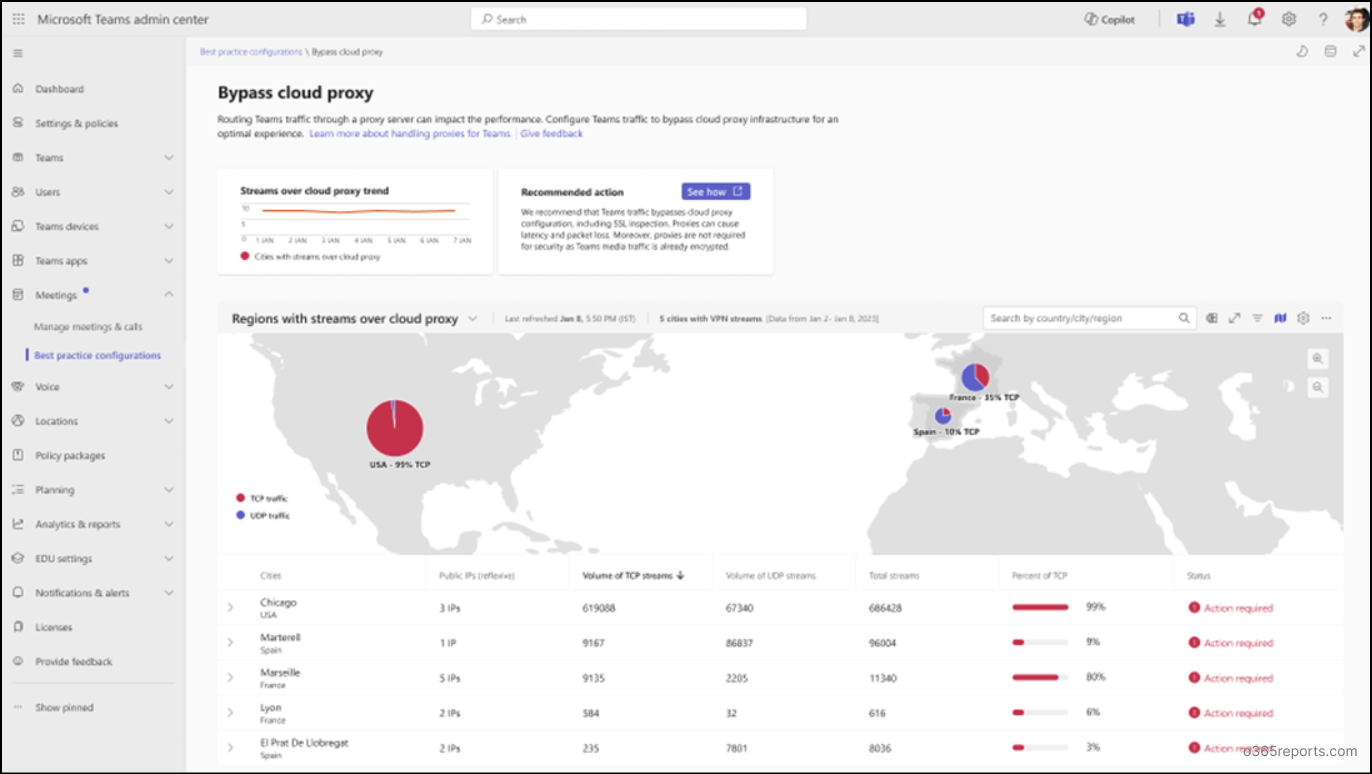The height and width of the screenshot is (774, 1372).
Task: Click Marseille percent of TCP bar
Action: point(1040,677)
